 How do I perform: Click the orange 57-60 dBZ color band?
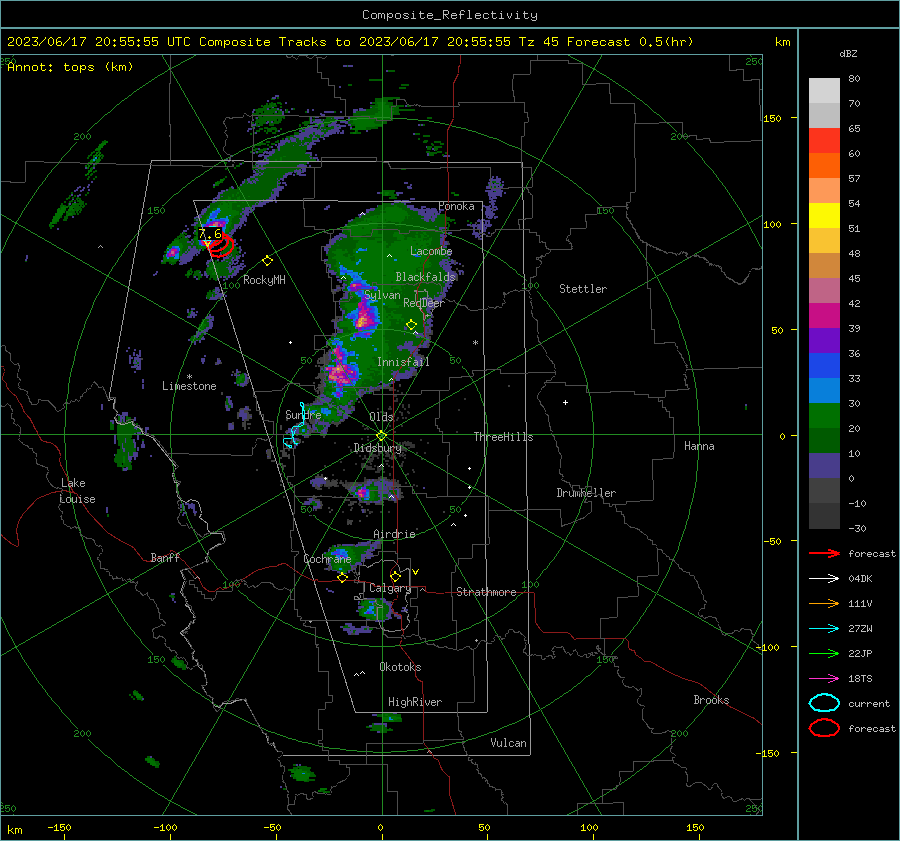(x=824, y=166)
